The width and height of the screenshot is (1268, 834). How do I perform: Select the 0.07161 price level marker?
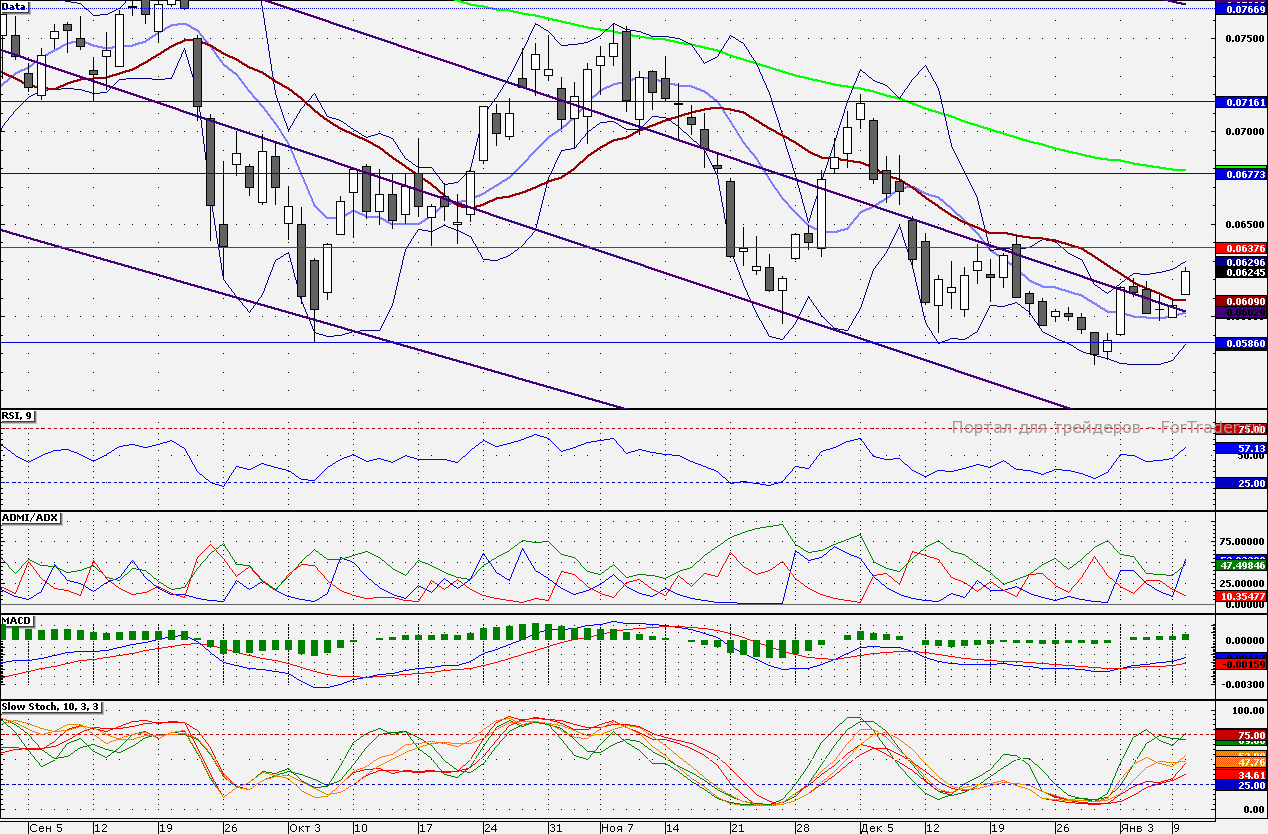pos(1240,102)
